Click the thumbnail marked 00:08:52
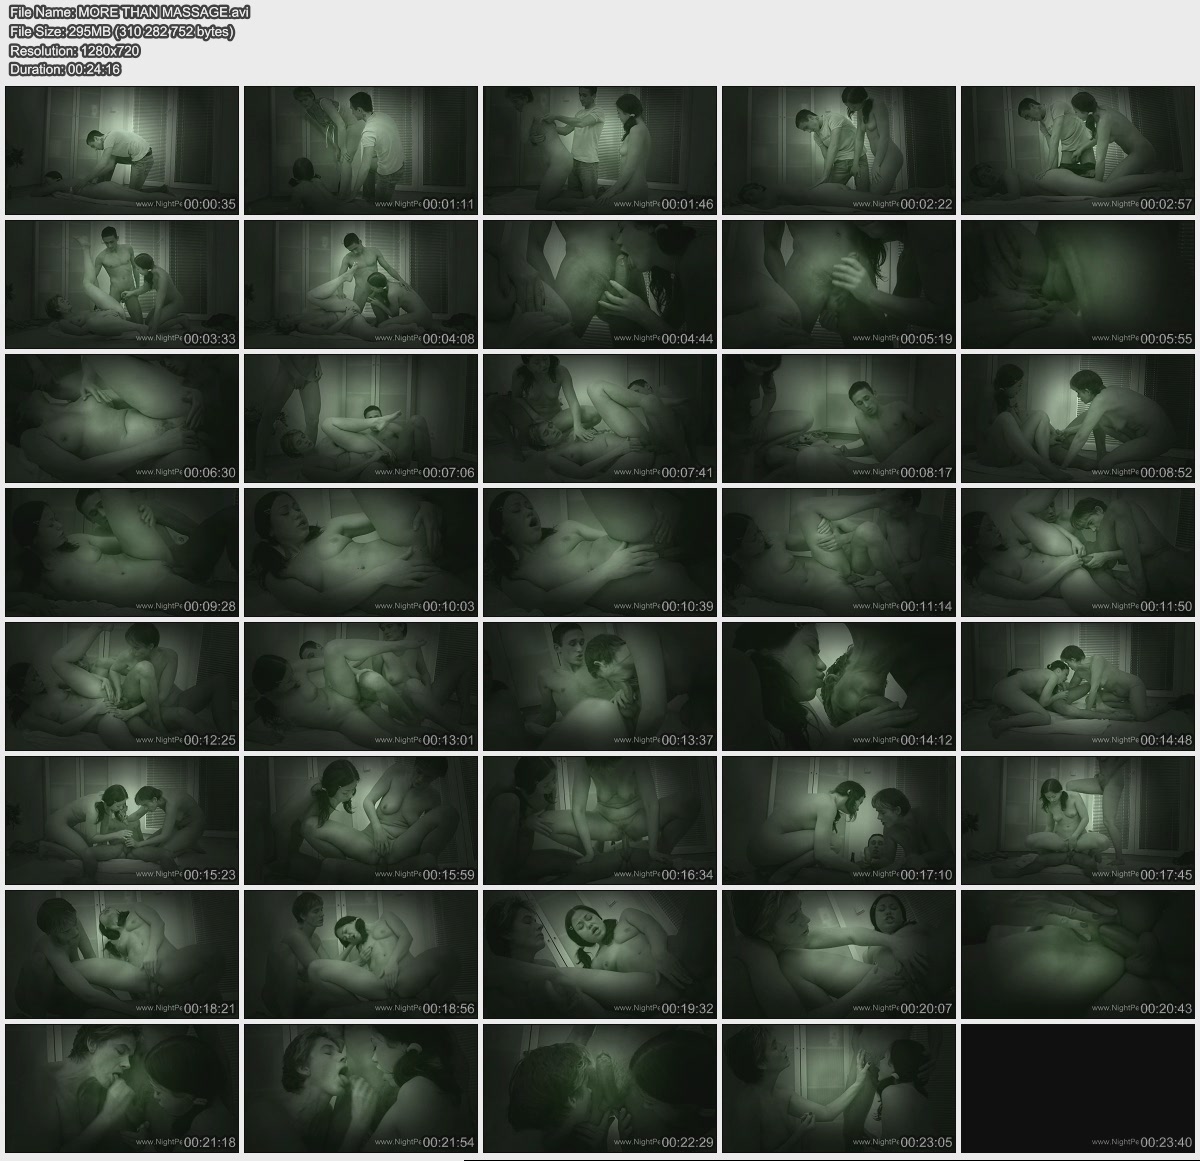The image size is (1200, 1161). click(x=1078, y=418)
